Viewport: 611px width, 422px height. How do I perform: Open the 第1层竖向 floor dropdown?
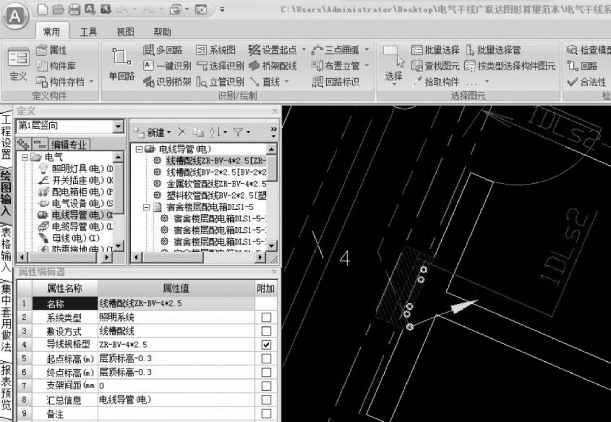pyautogui.click(x=120, y=125)
